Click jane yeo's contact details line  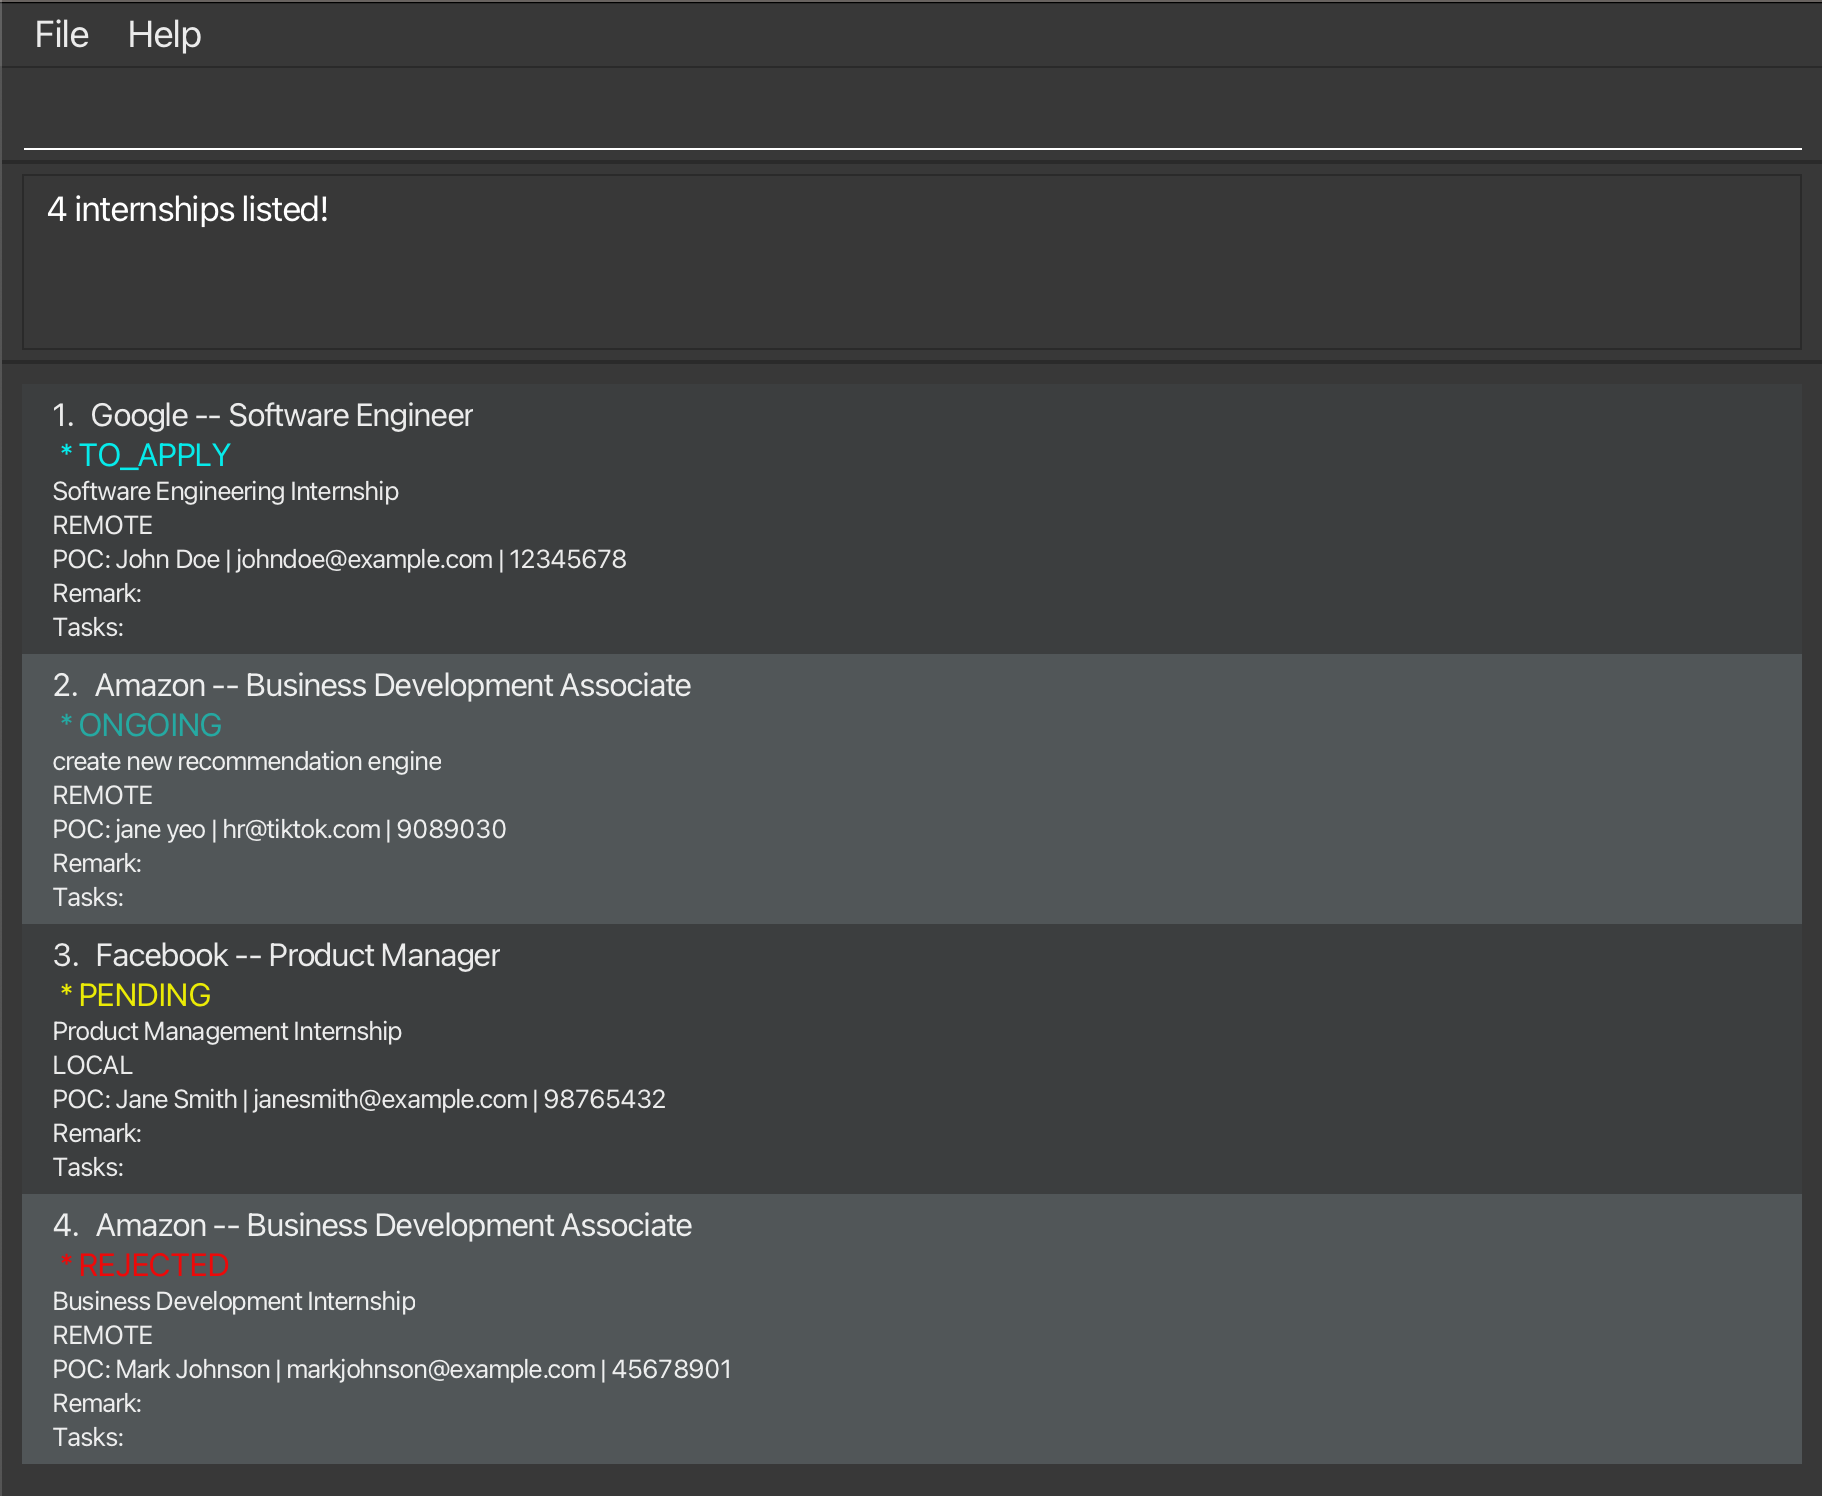pyautogui.click(x=279, y=829)
